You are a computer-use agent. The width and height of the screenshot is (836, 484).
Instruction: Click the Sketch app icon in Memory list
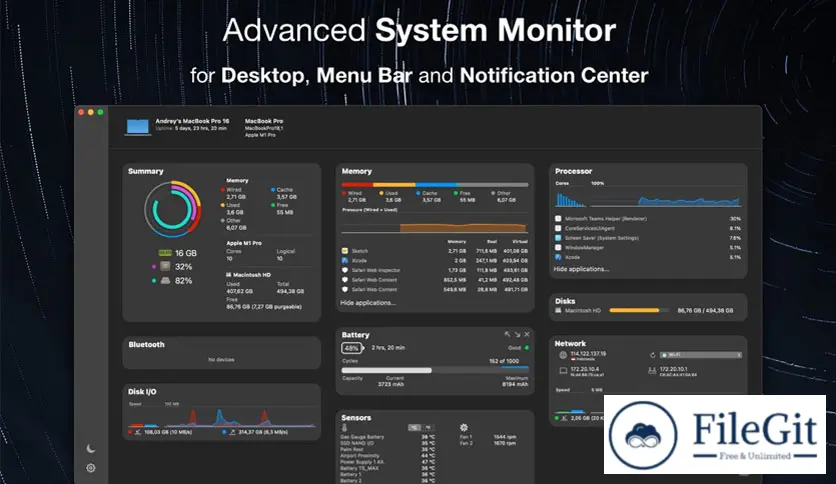point(344,251)
